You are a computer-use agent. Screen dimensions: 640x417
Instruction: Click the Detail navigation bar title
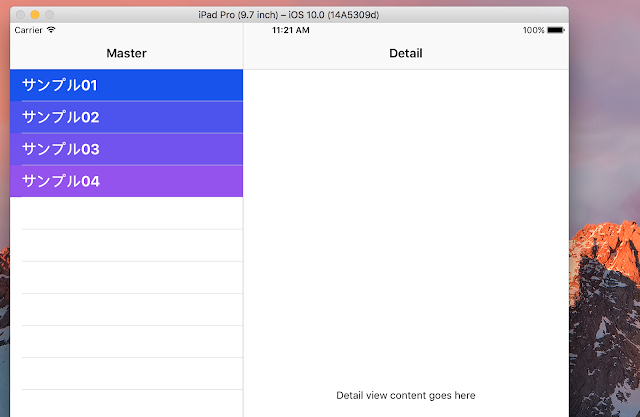[406, 53]
